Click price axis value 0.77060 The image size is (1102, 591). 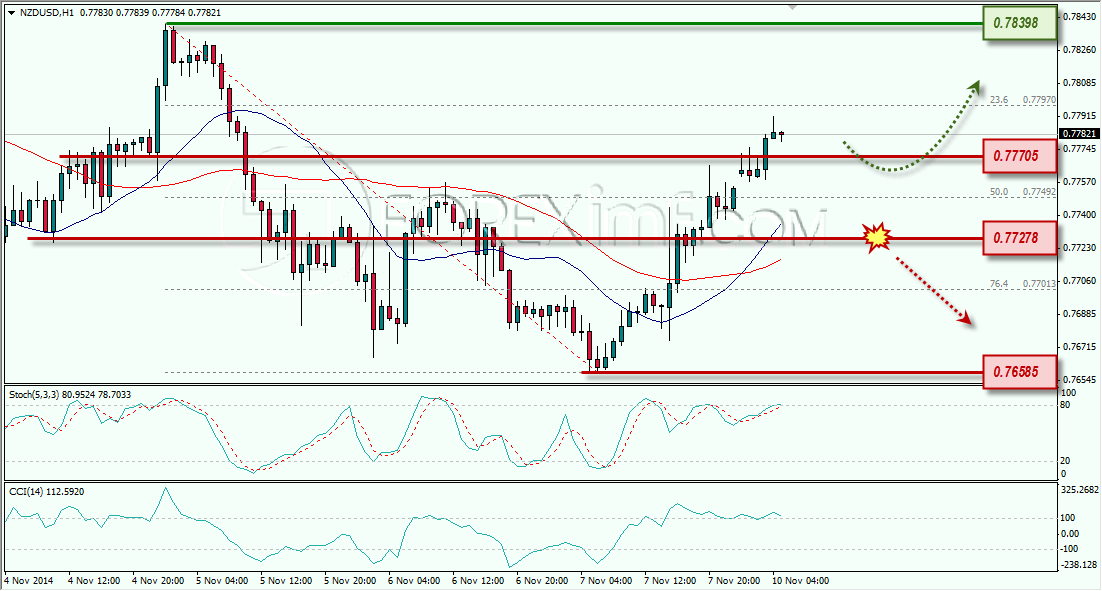click(x=1080, y=280)
